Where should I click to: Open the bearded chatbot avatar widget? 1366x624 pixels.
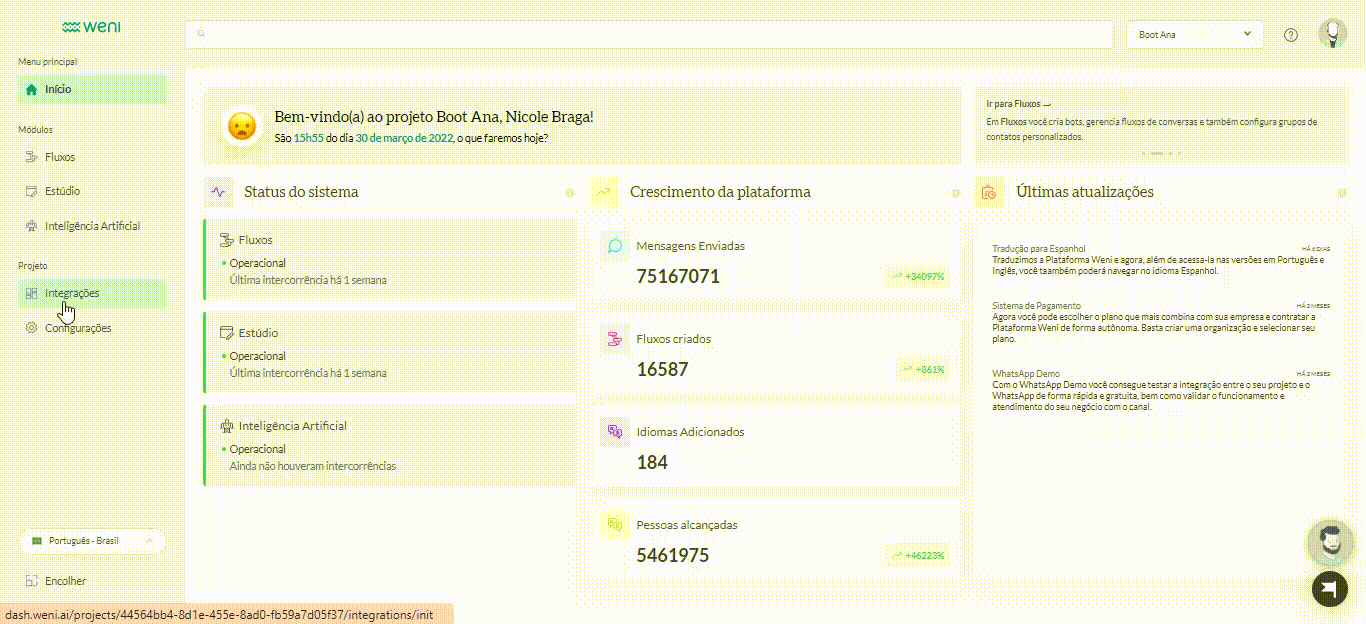tap(1330, 543)
